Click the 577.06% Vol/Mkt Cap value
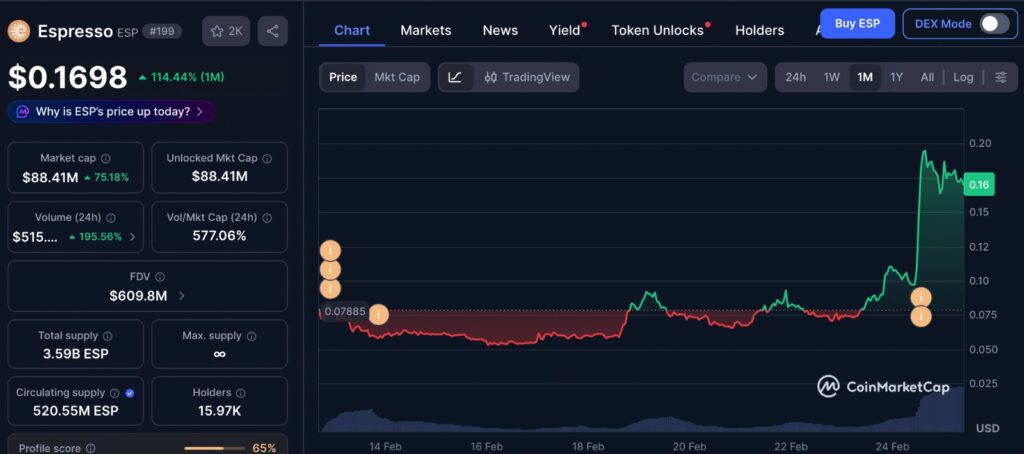 click(219, 236)
